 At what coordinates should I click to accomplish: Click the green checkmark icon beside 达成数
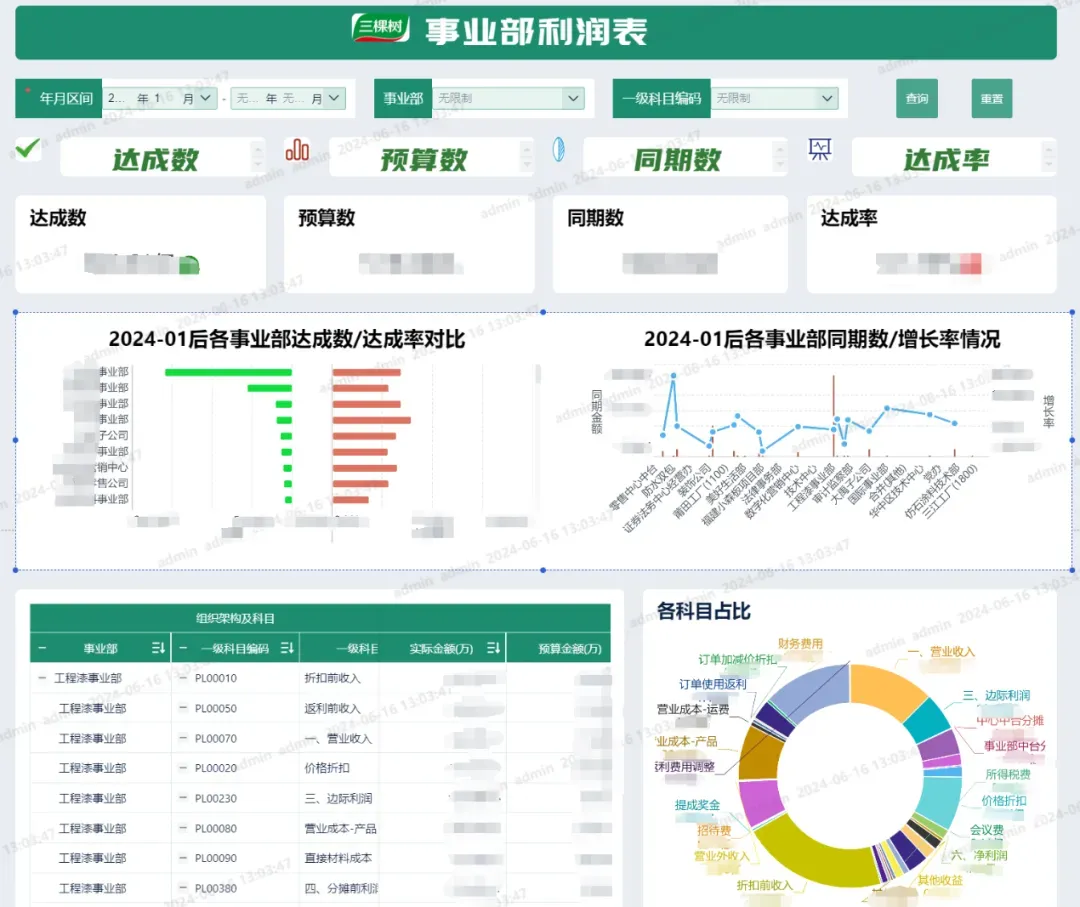coord(28,148)
